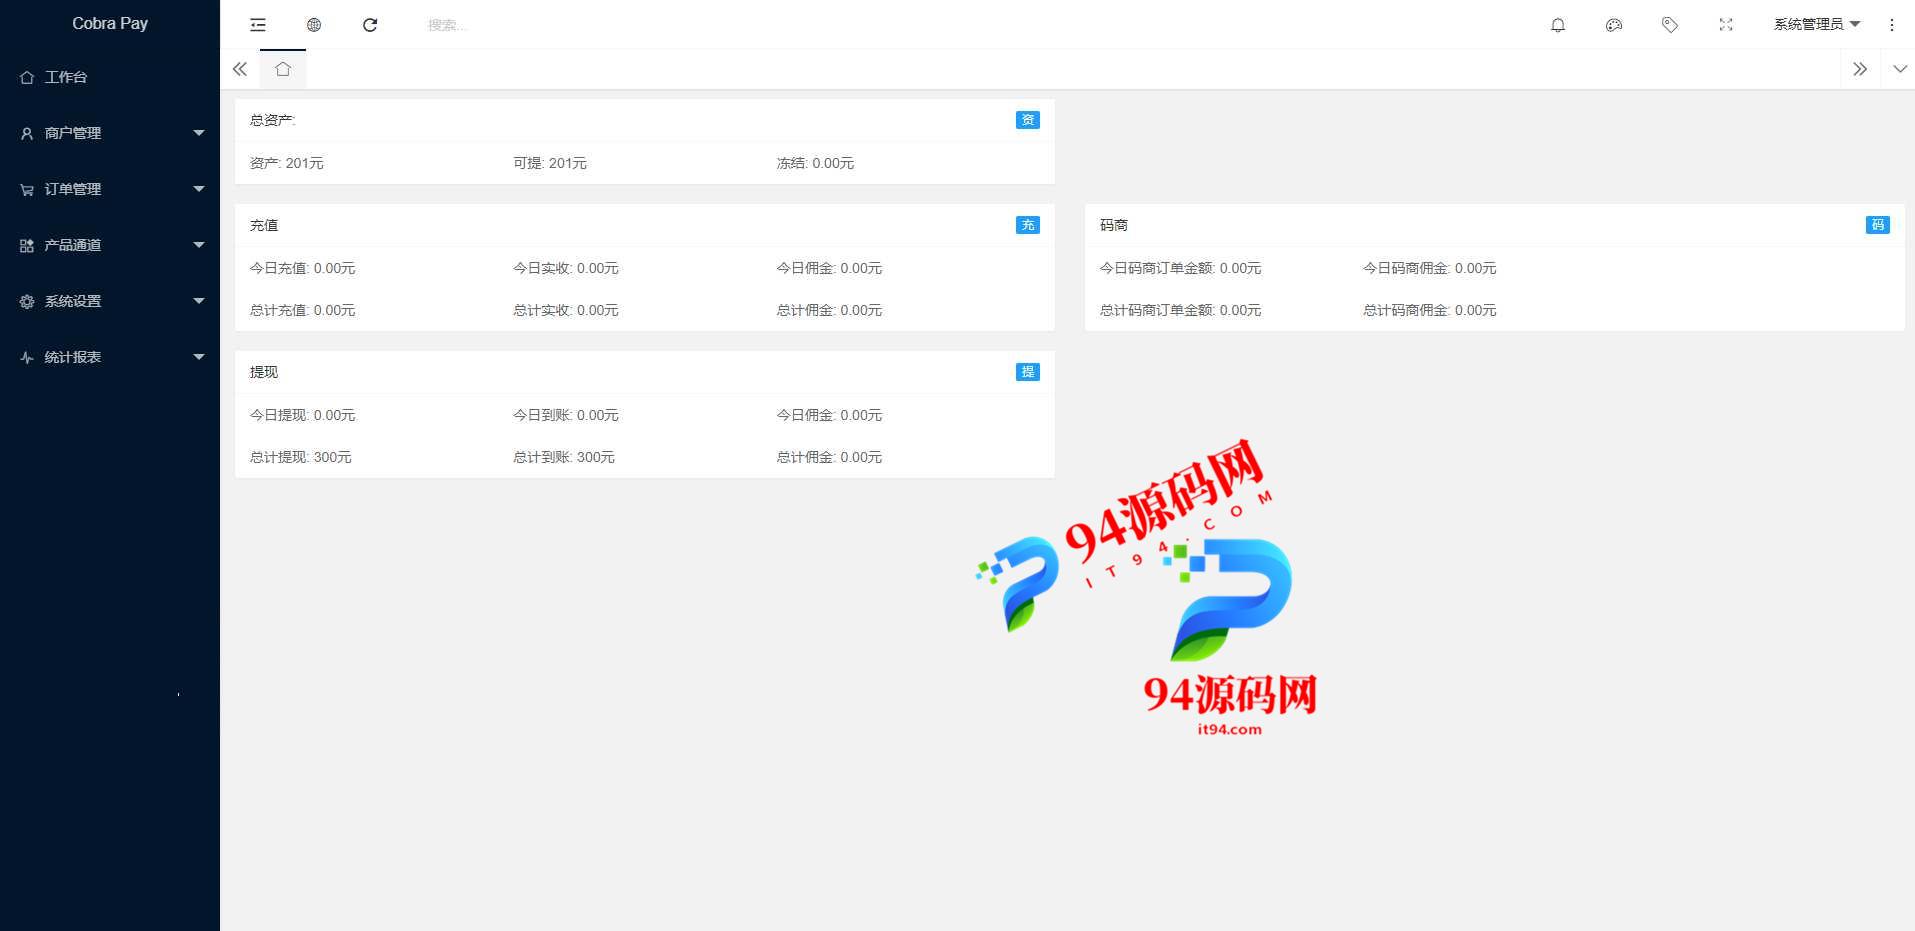Select the 冻结: 0.00元 value
Viewport: 1915px width, 931px height.
815,163
